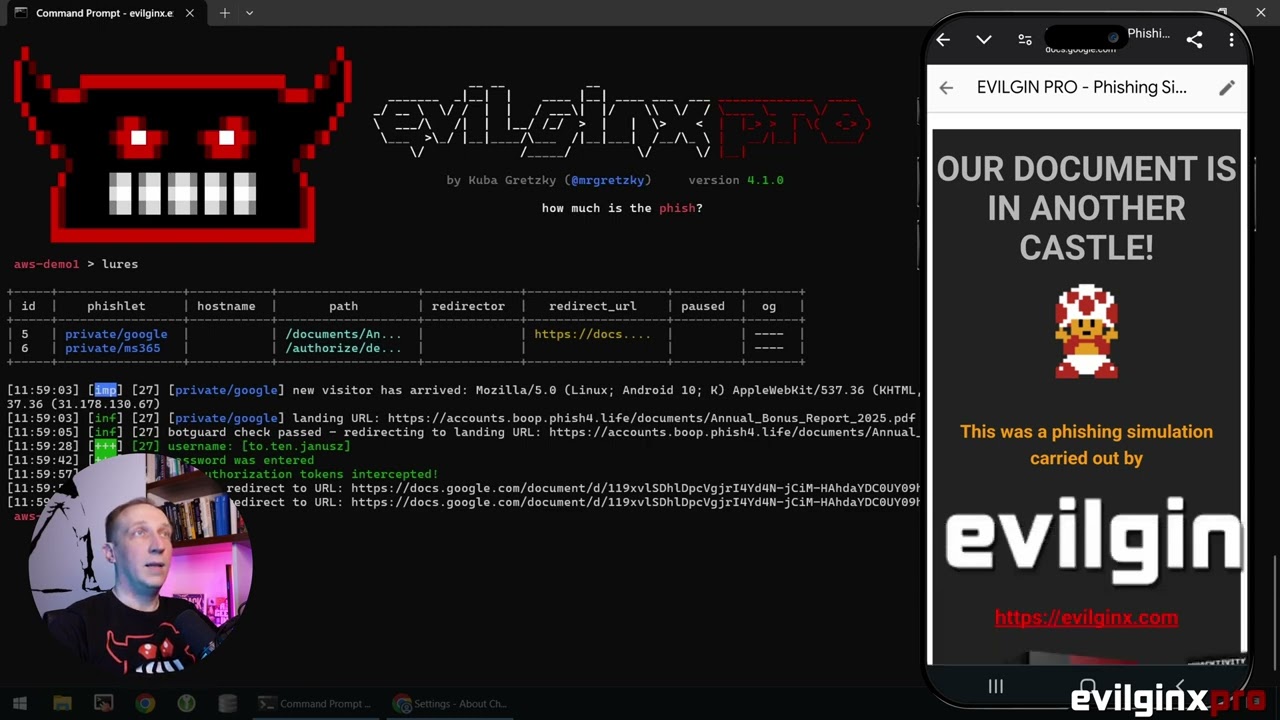The height and width of the screenshot is (720, 1280).
Task: Open the remote screen app in taskbar
Action: (x=103, y=703)
